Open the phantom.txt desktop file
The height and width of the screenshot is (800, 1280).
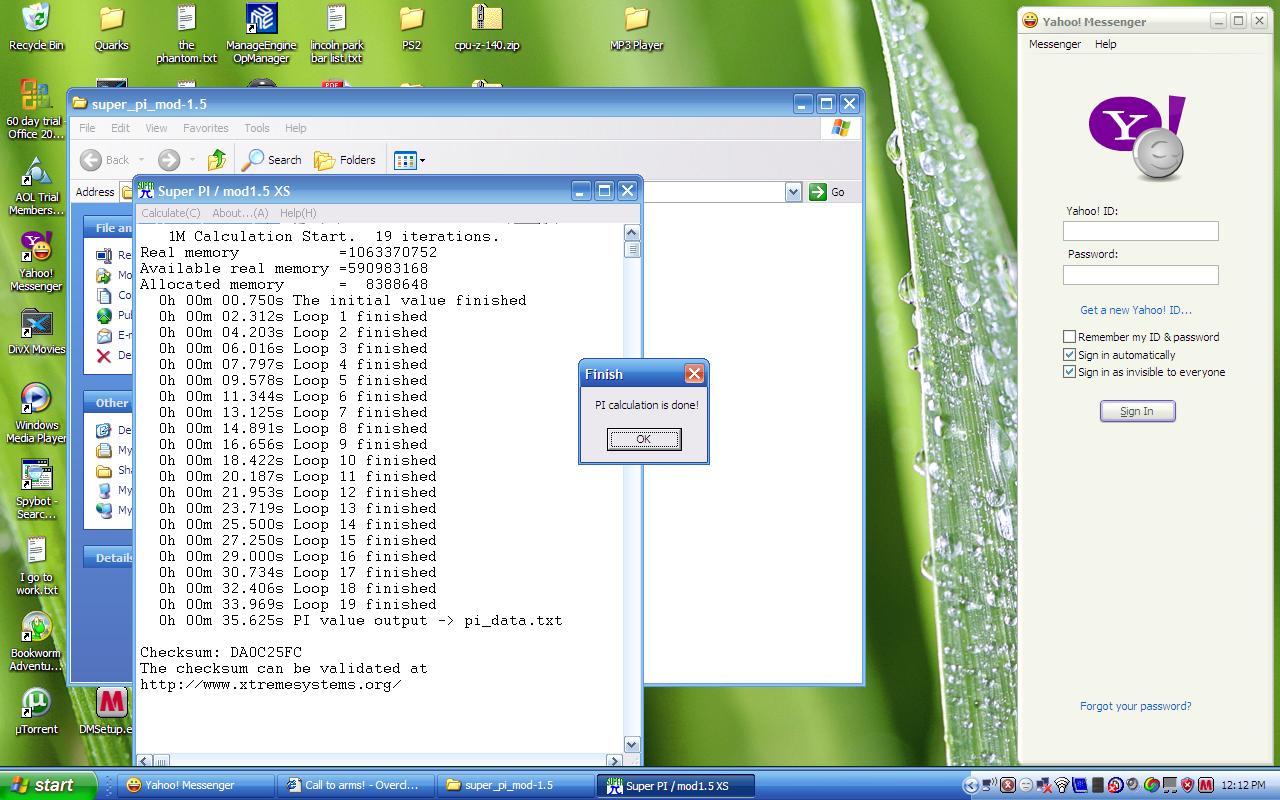tap(186, 33)
